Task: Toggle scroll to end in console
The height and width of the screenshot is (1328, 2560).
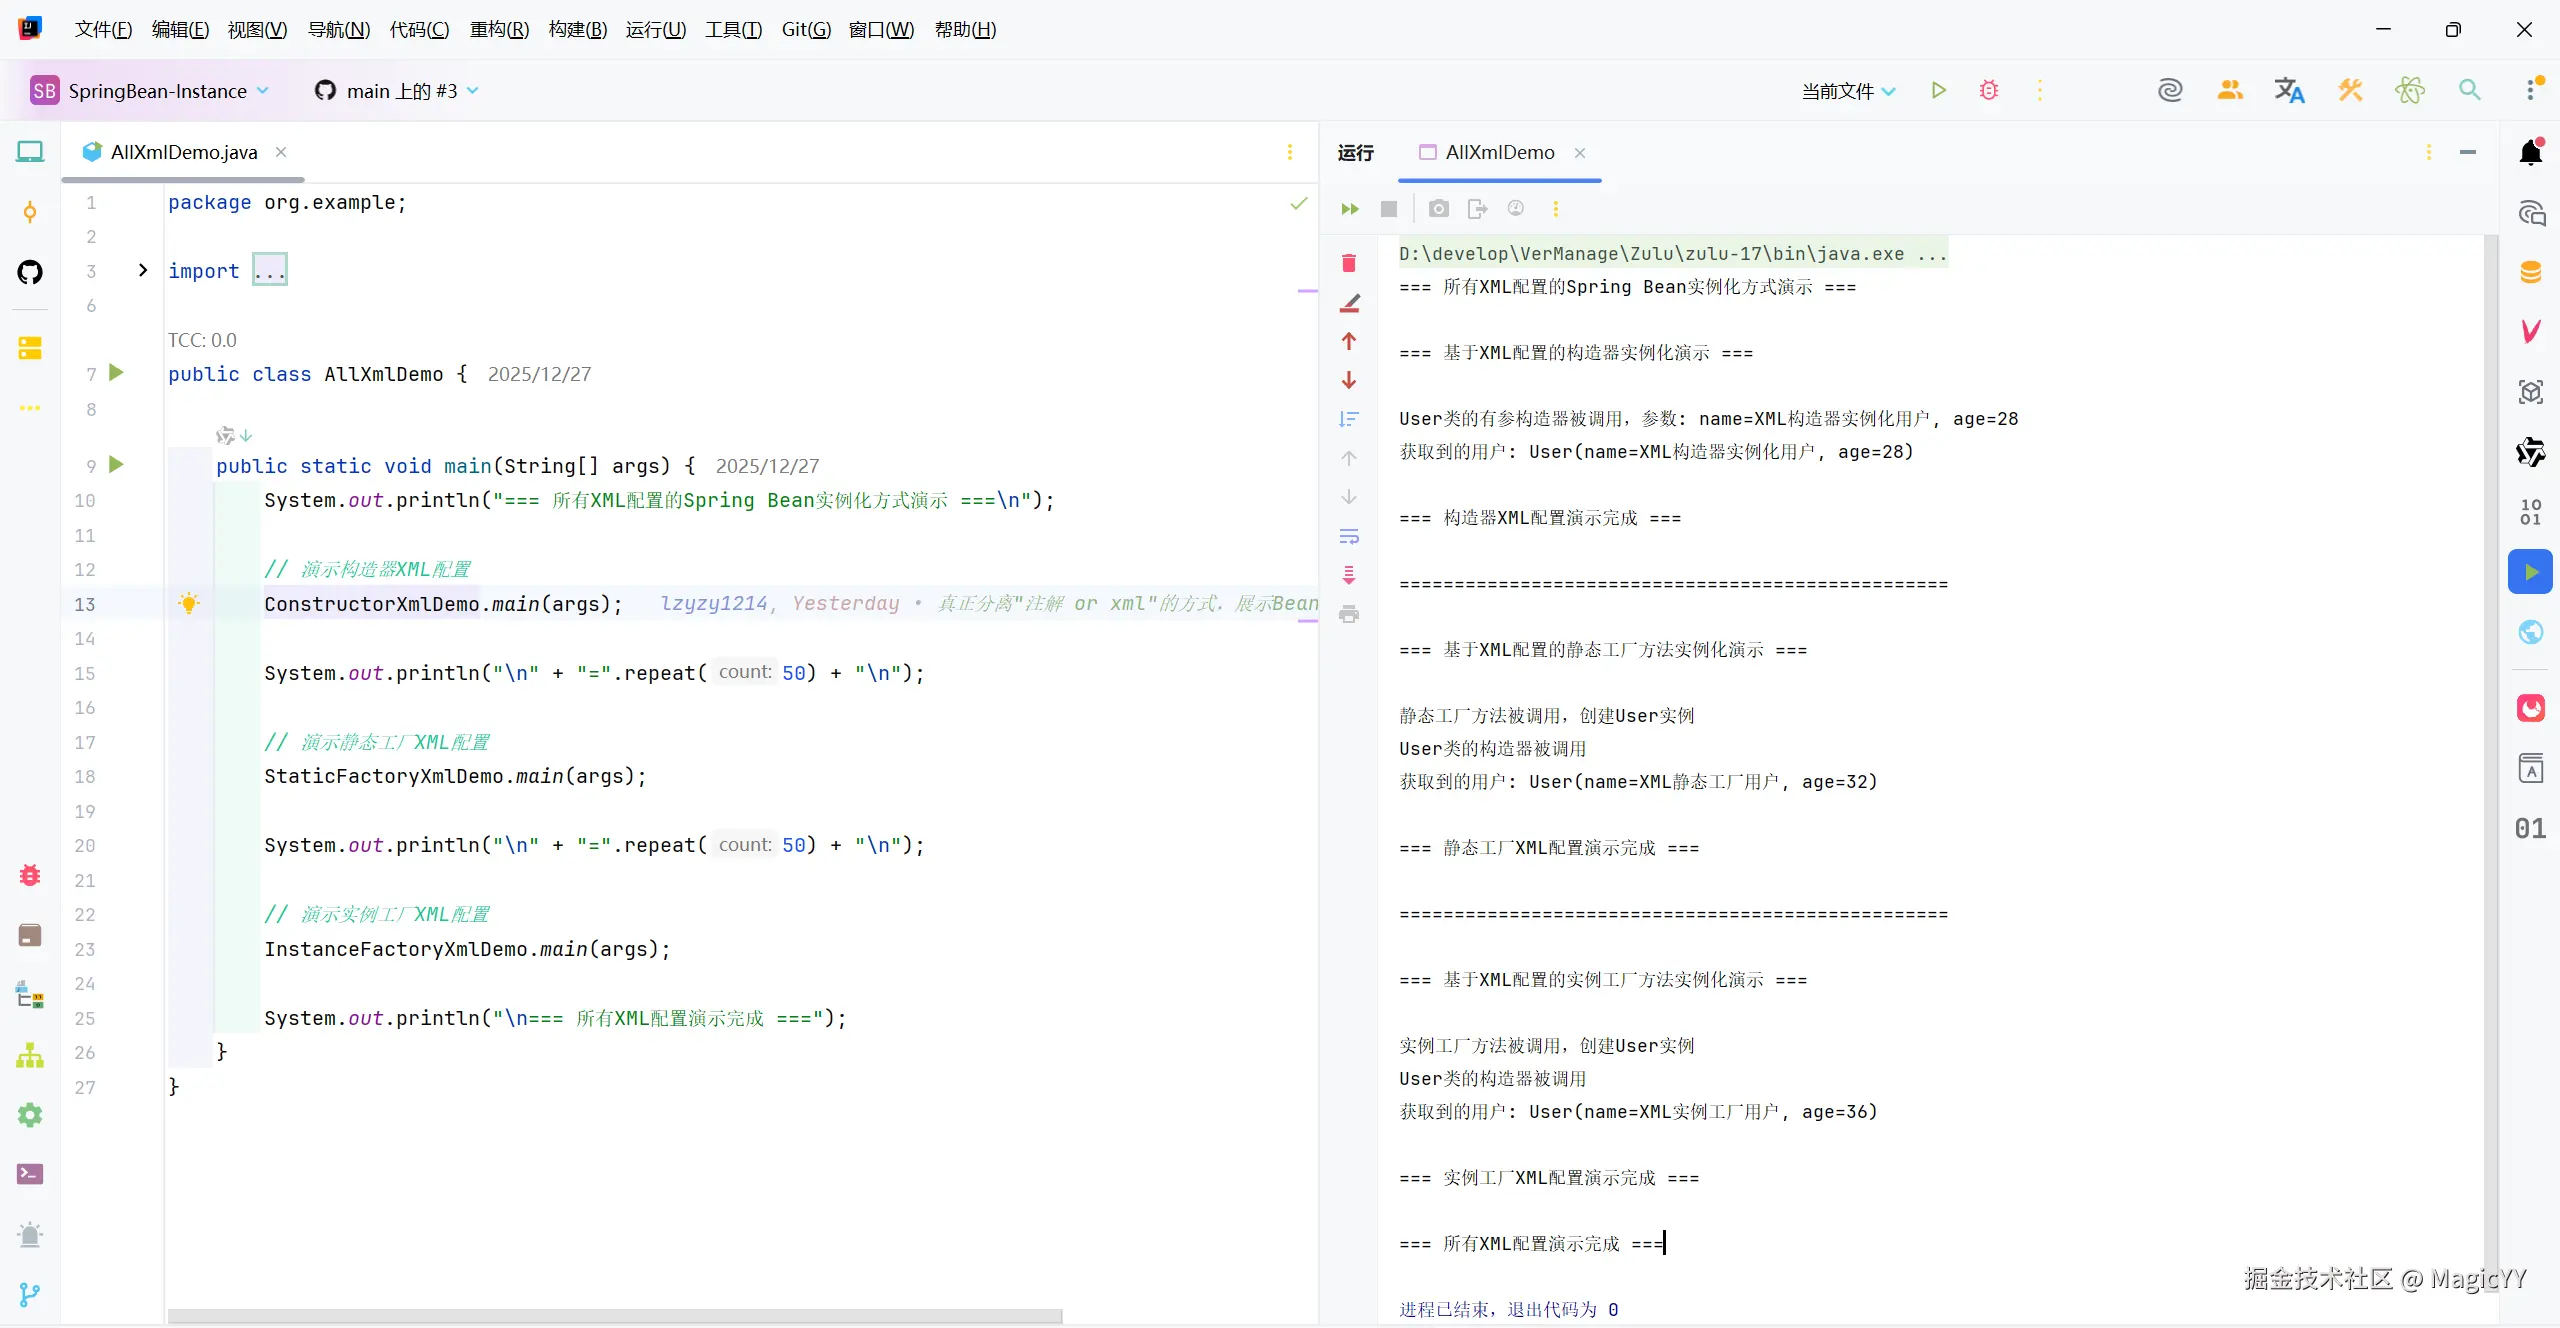Action: coord(1349,575)
